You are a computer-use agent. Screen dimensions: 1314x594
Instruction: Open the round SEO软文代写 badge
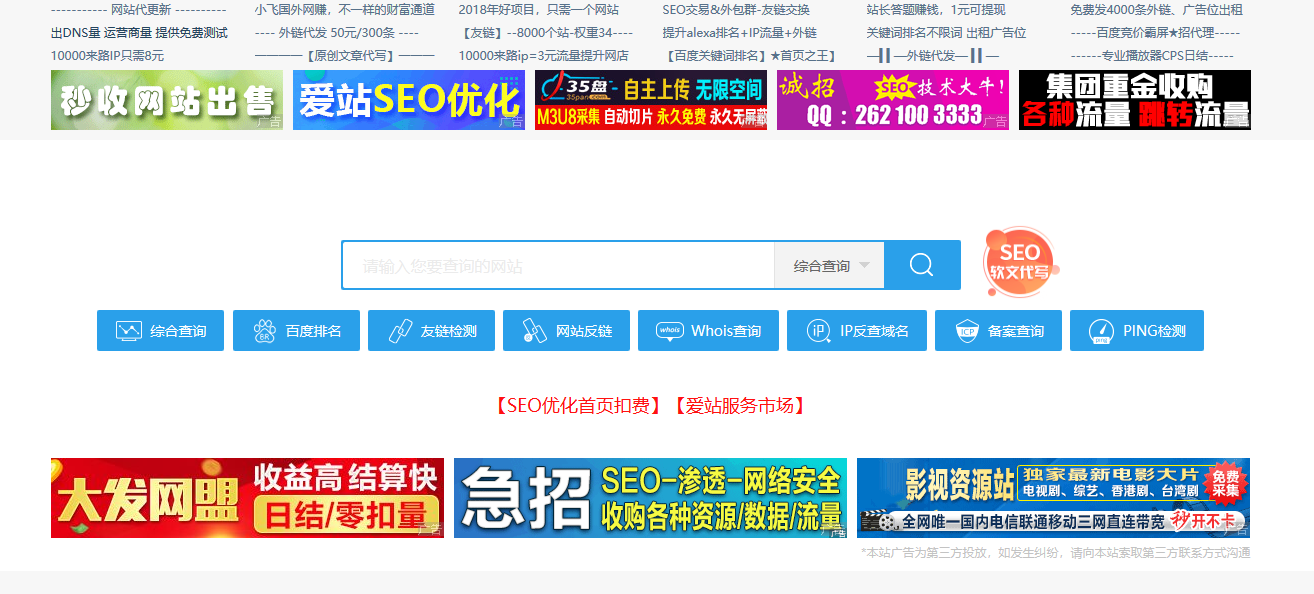point(1019,262)
